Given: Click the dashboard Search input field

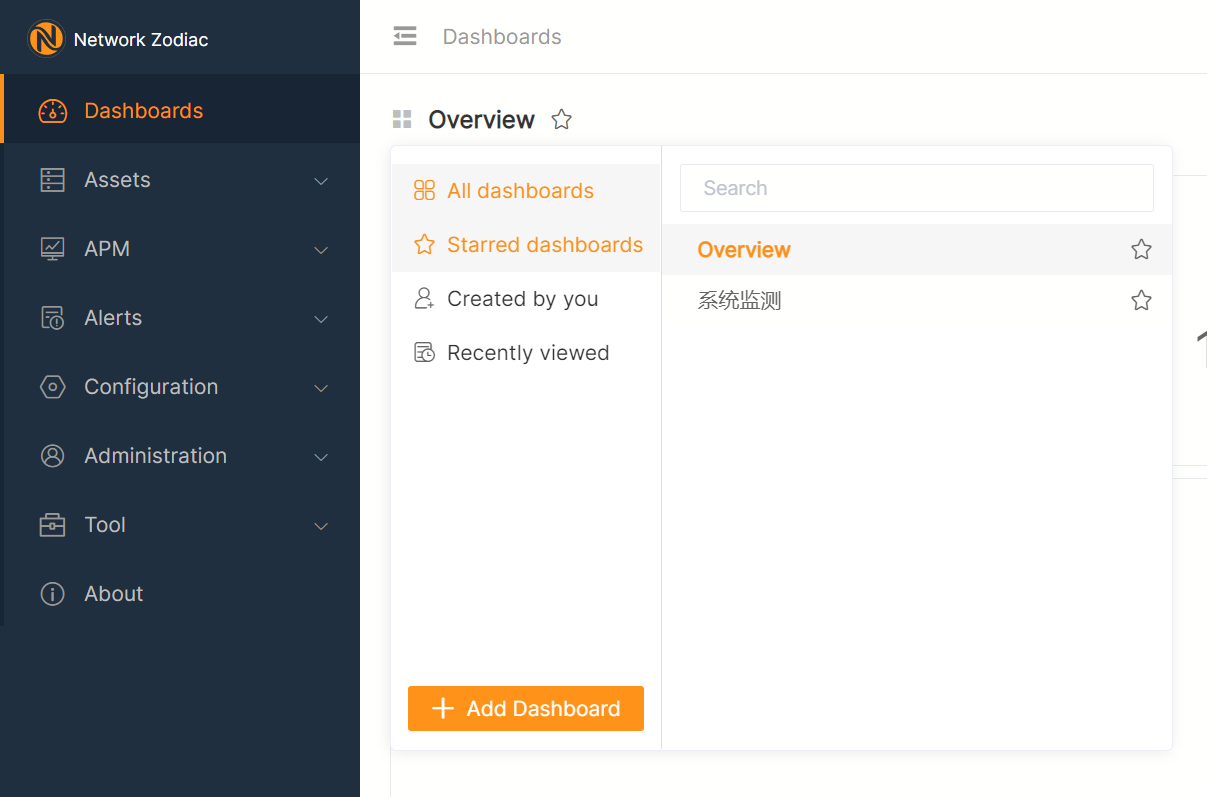Looking at the screenshot, I should click(x=916, y=188).
